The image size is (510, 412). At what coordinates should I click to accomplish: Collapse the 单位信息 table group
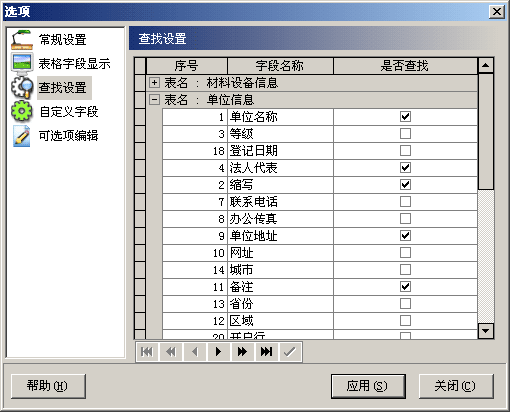click(x=154, y=99)
